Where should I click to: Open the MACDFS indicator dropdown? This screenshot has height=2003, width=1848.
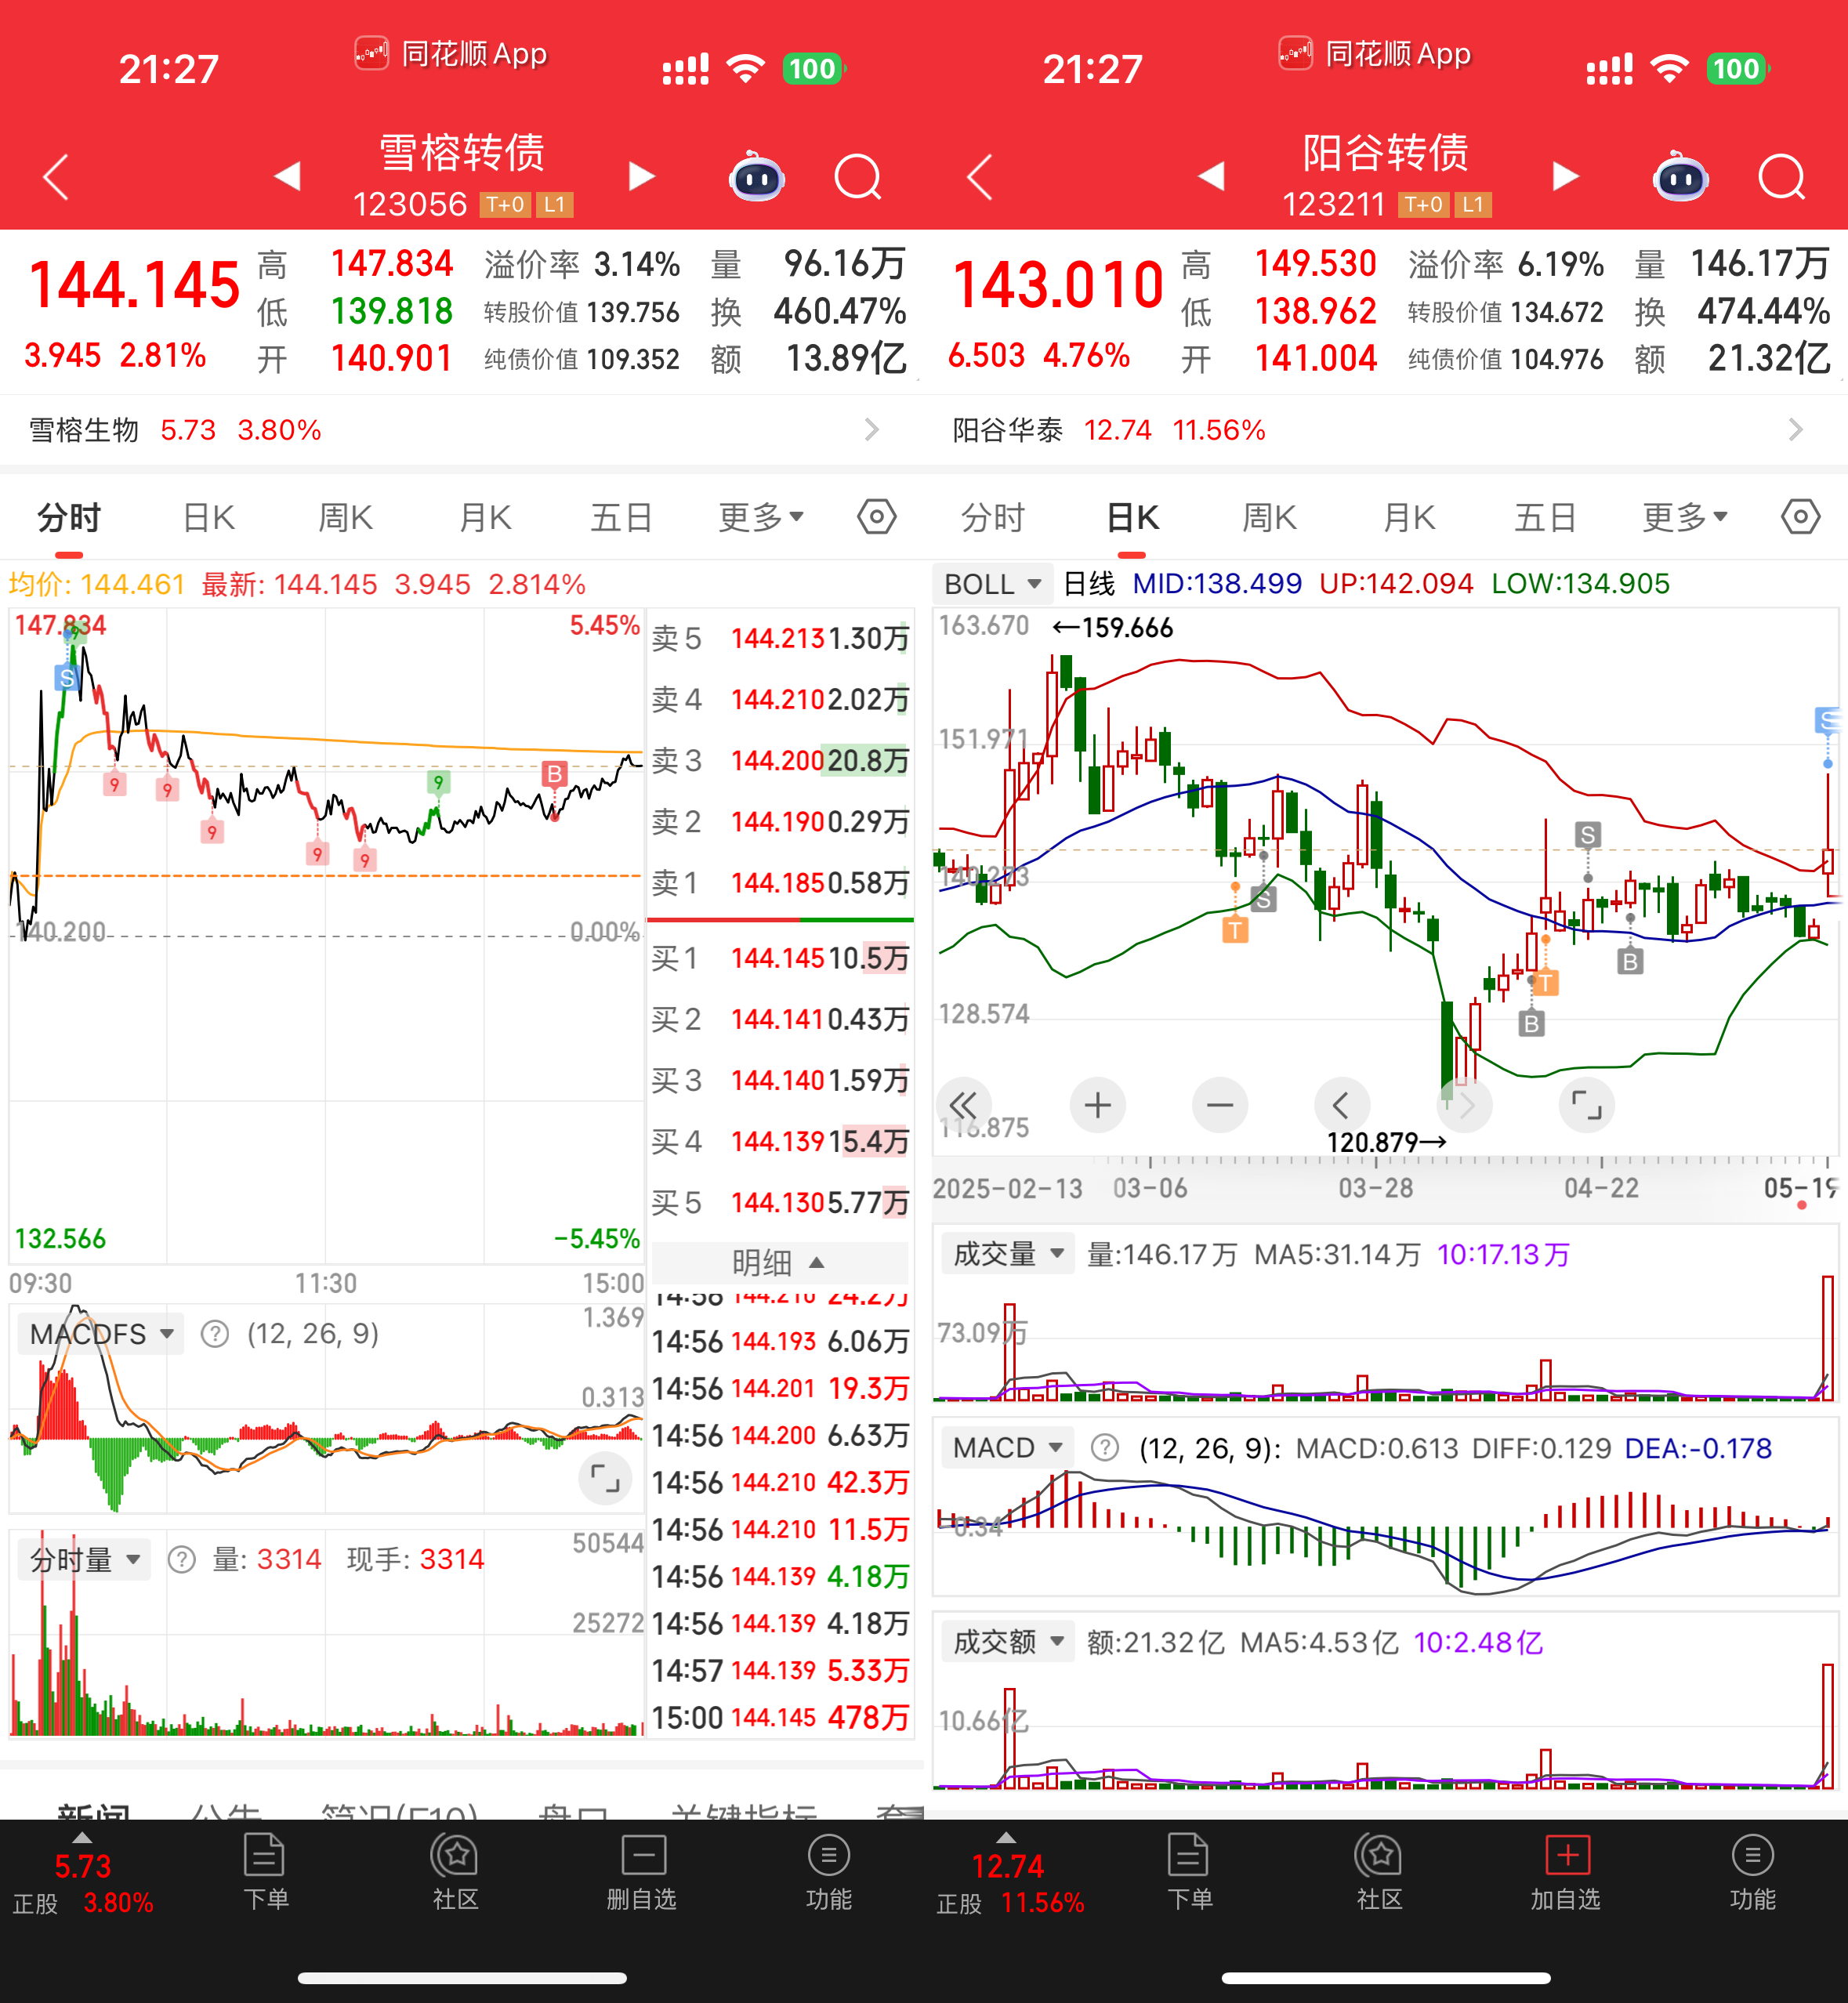[101, 1334]
